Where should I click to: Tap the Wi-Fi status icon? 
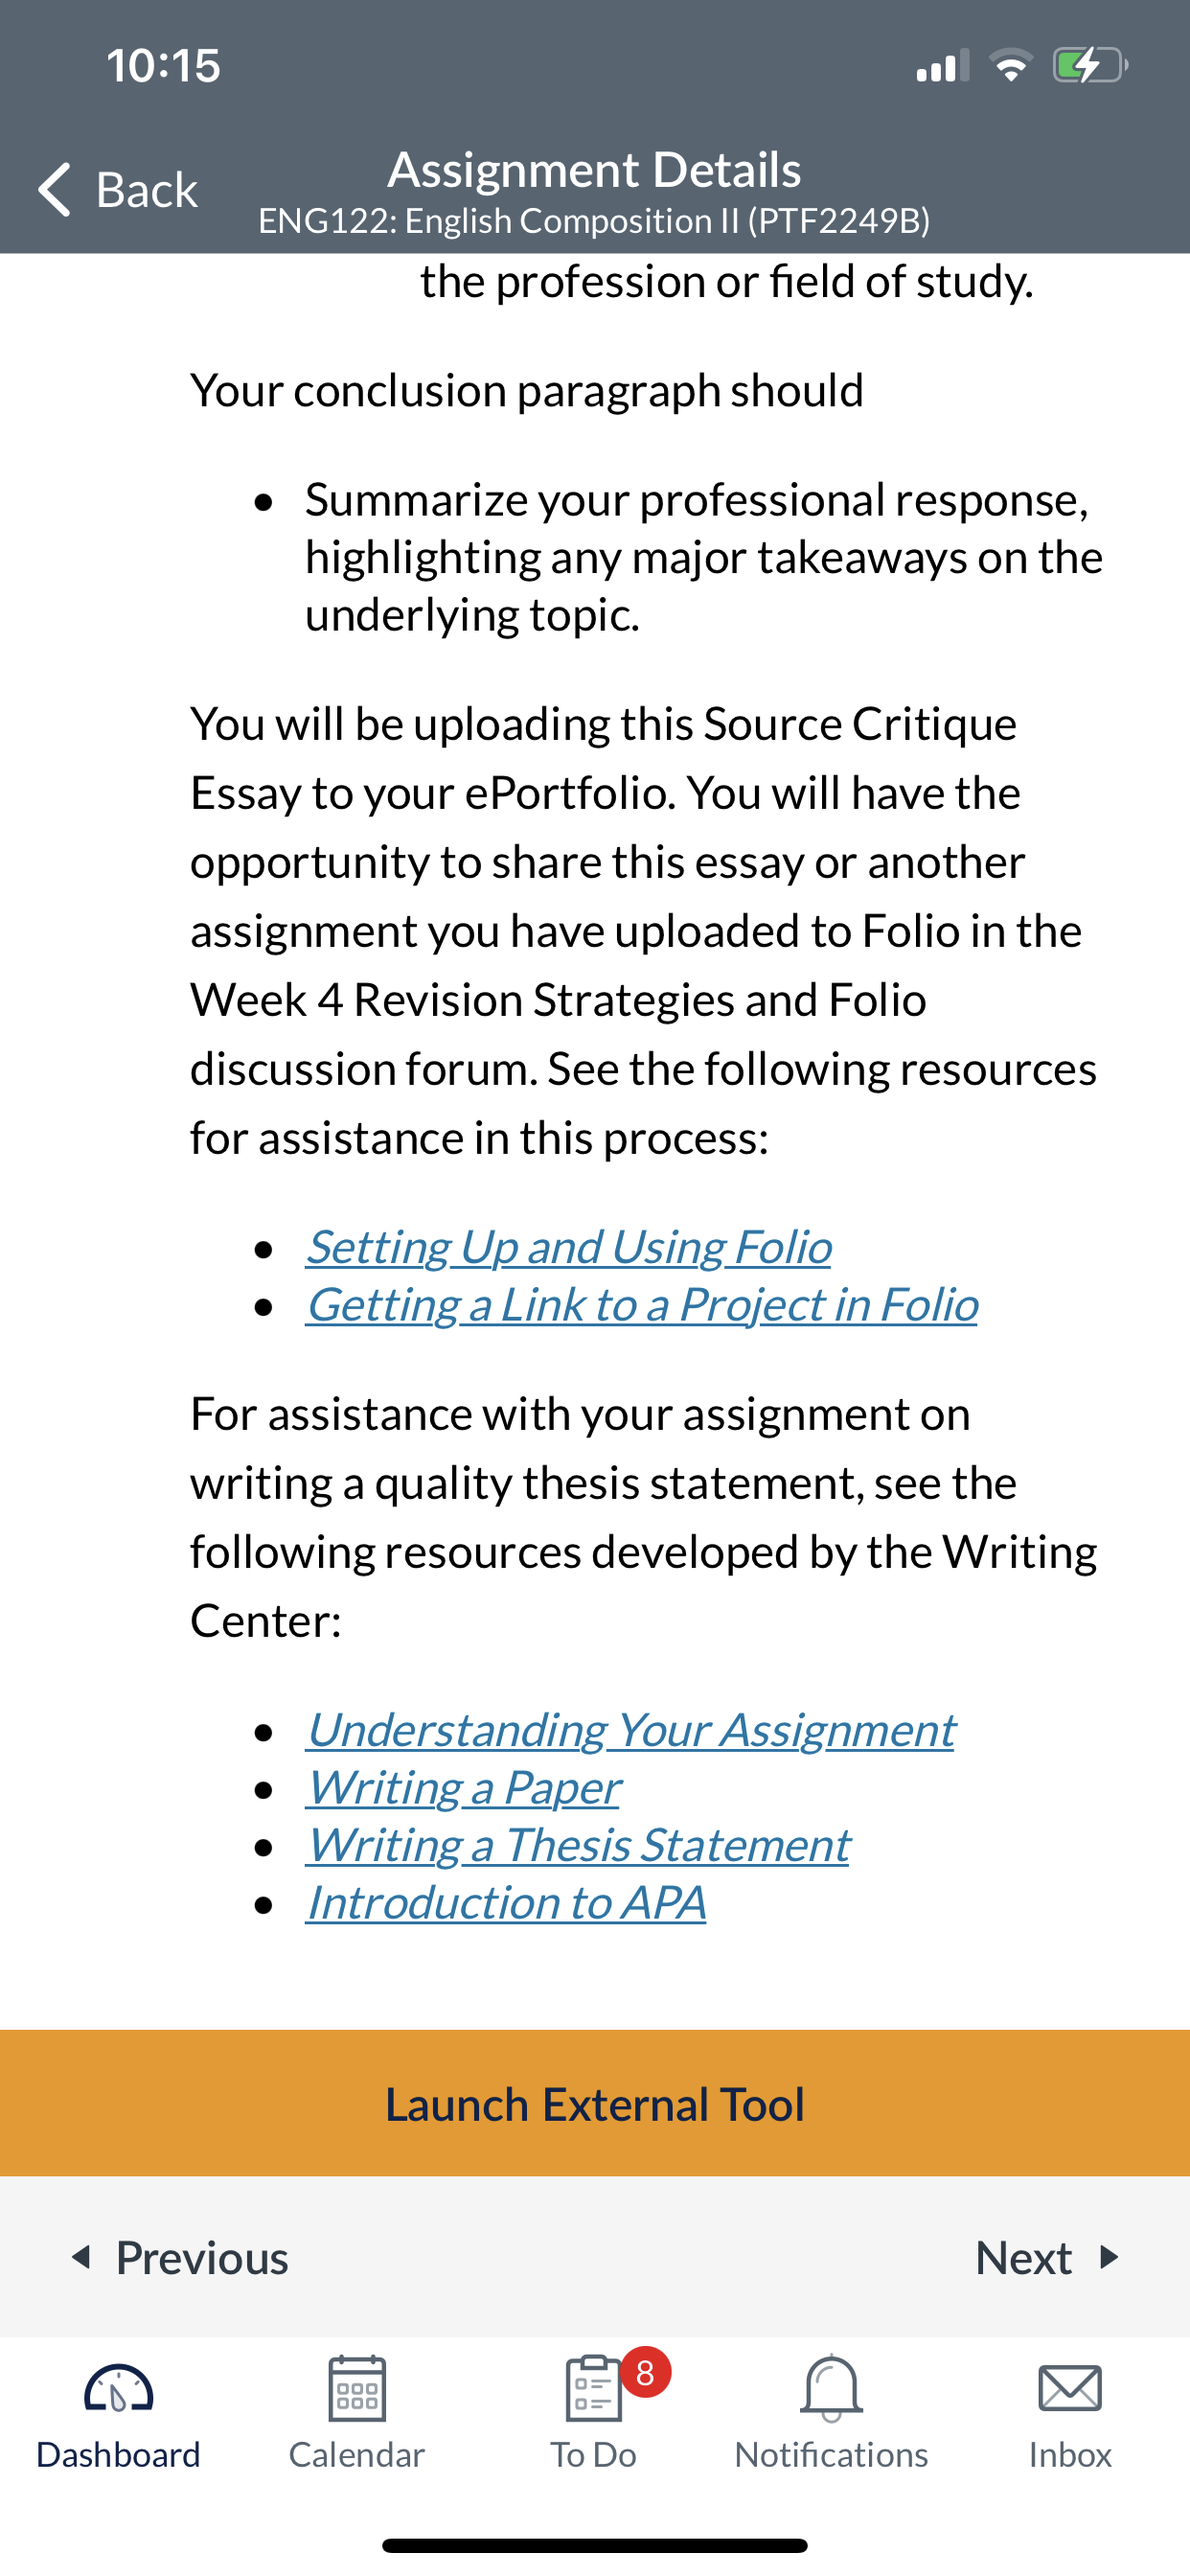coord(1011,65)
